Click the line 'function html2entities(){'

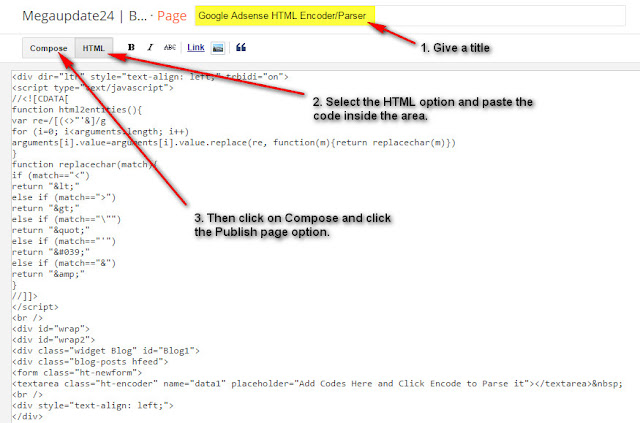(77, 110)
